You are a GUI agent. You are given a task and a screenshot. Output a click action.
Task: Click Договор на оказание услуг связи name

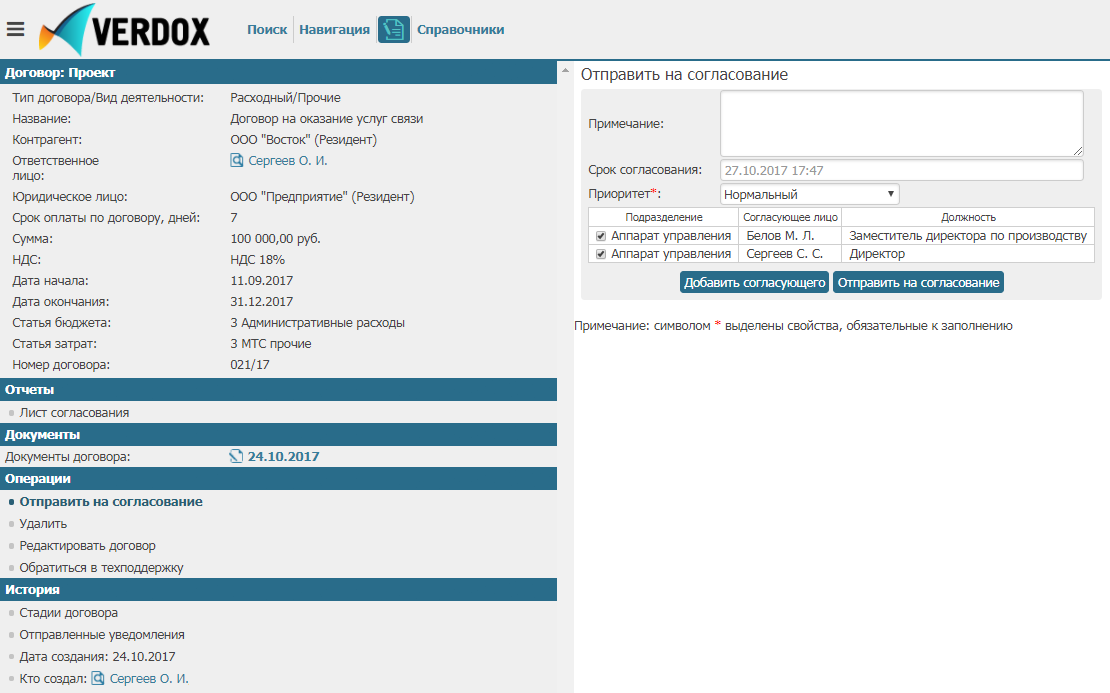(326, 119)
